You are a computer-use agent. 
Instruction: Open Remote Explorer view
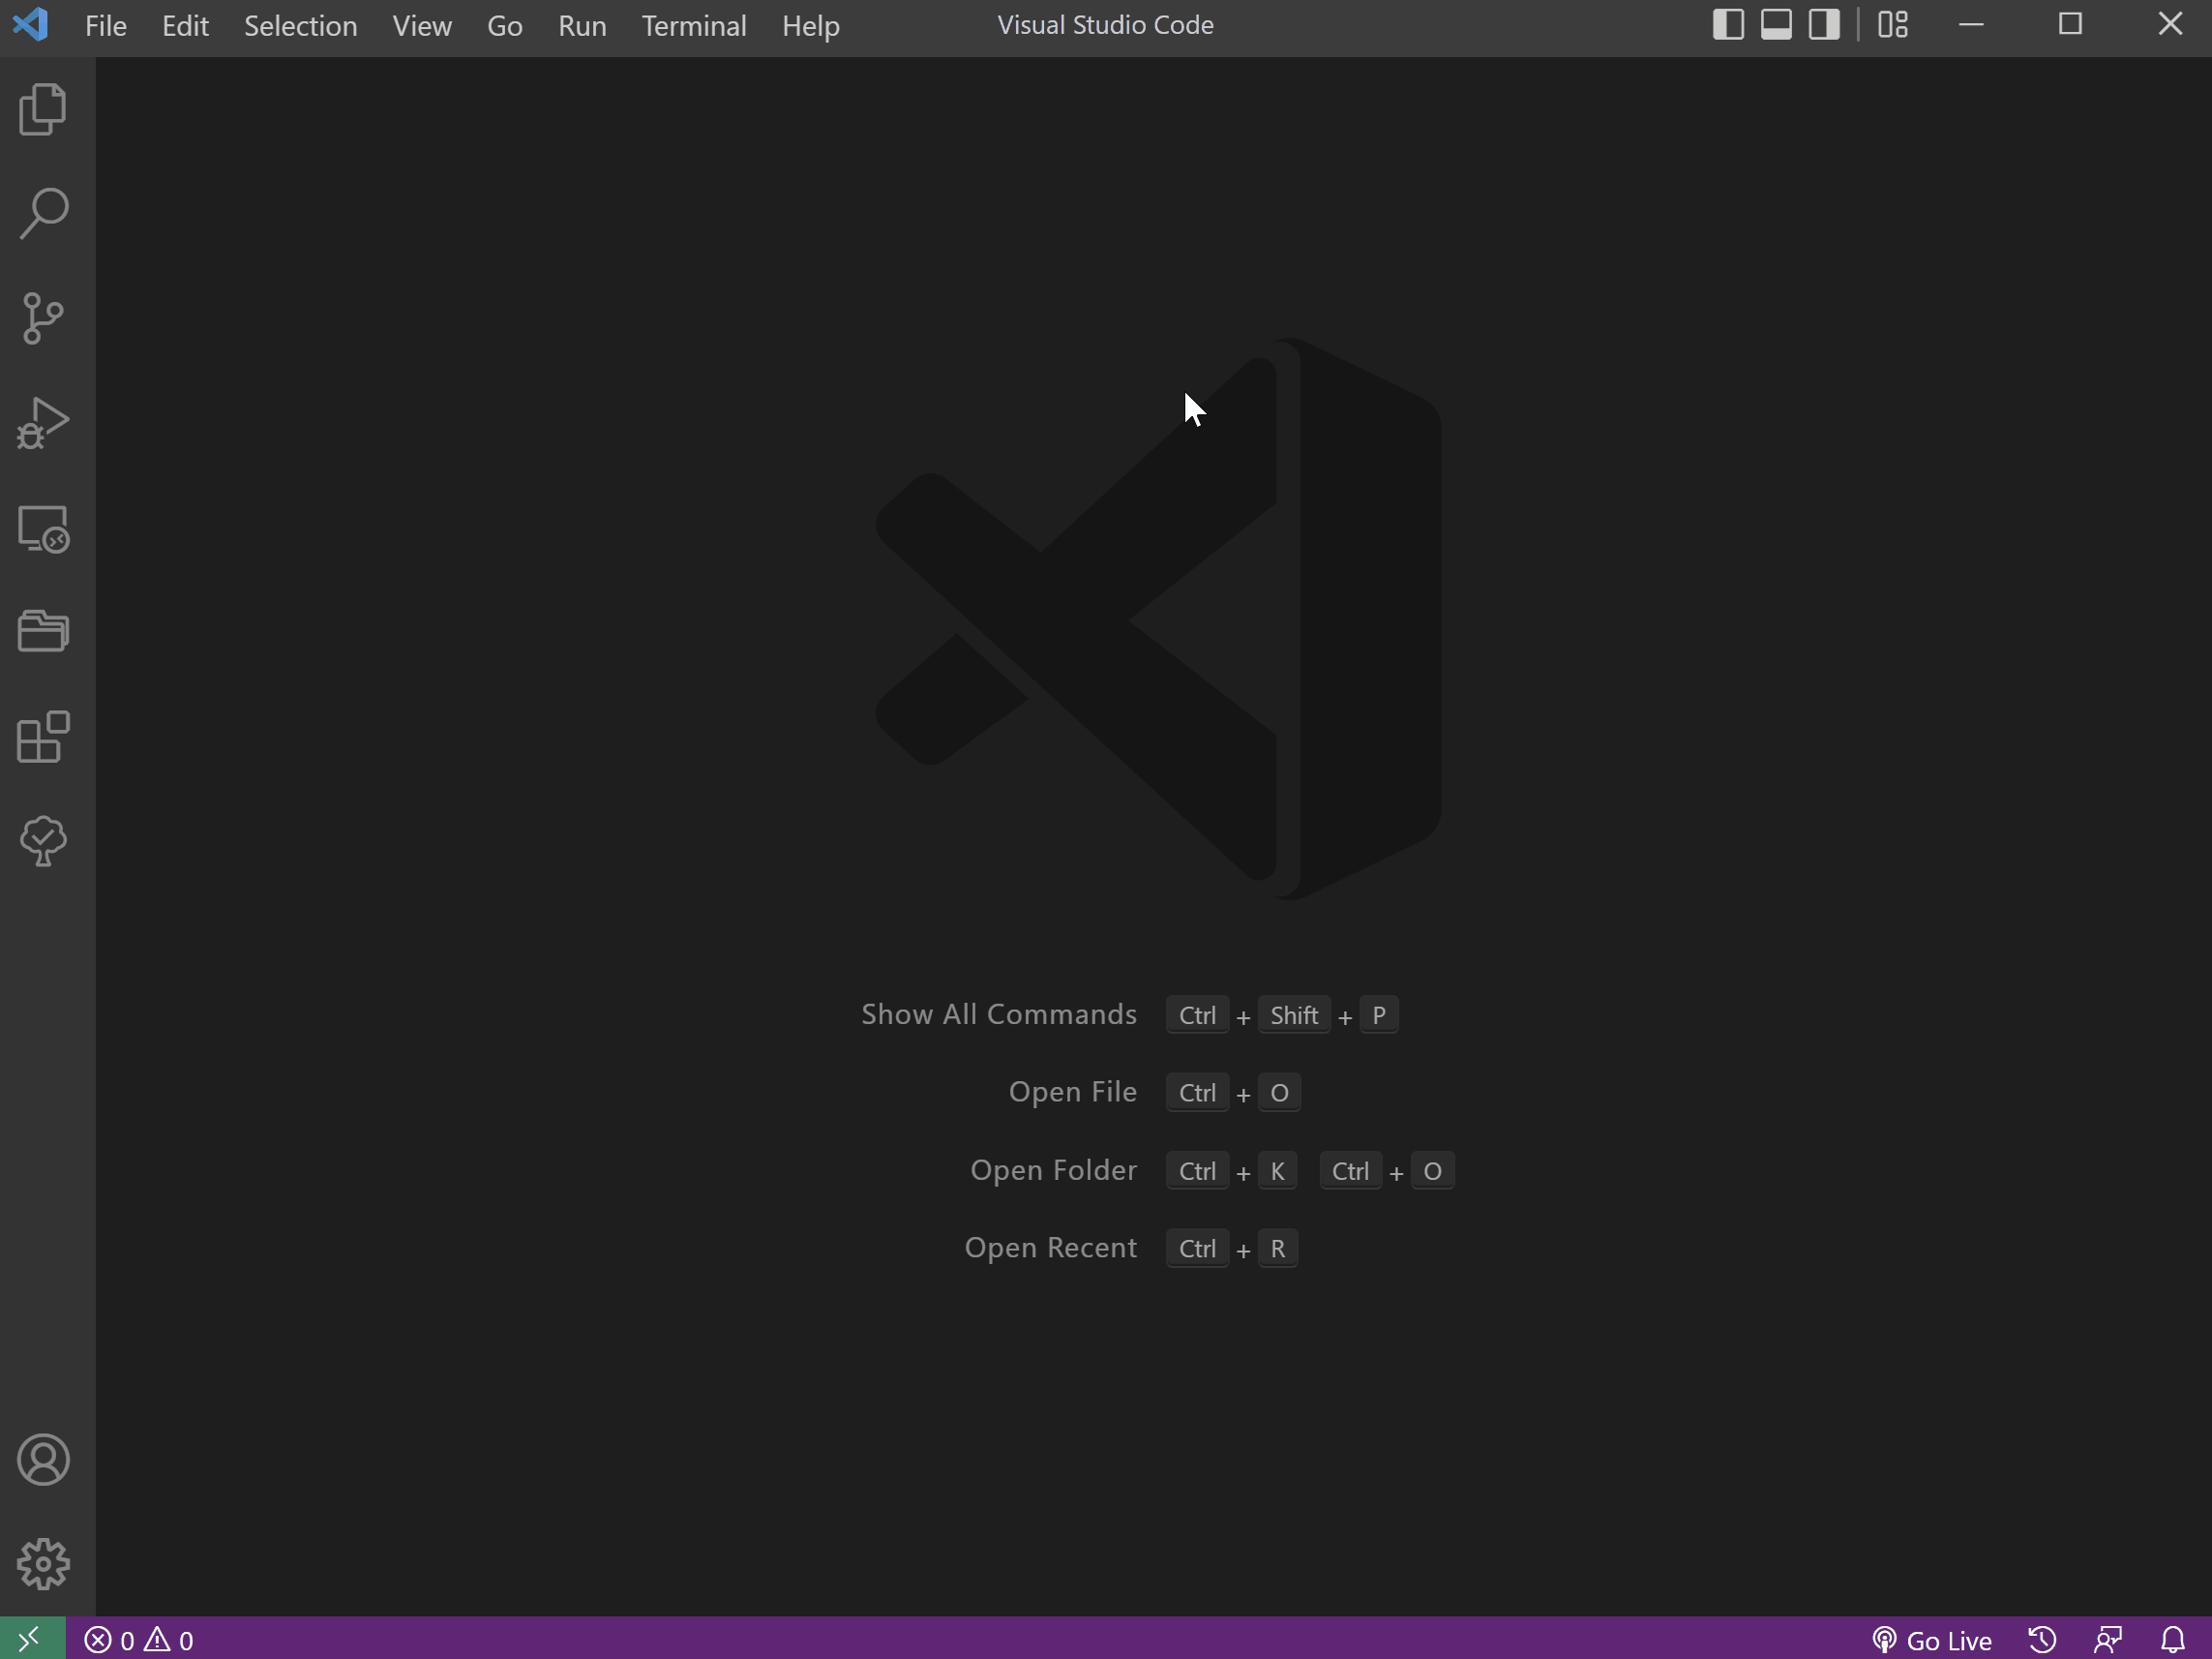43,528
